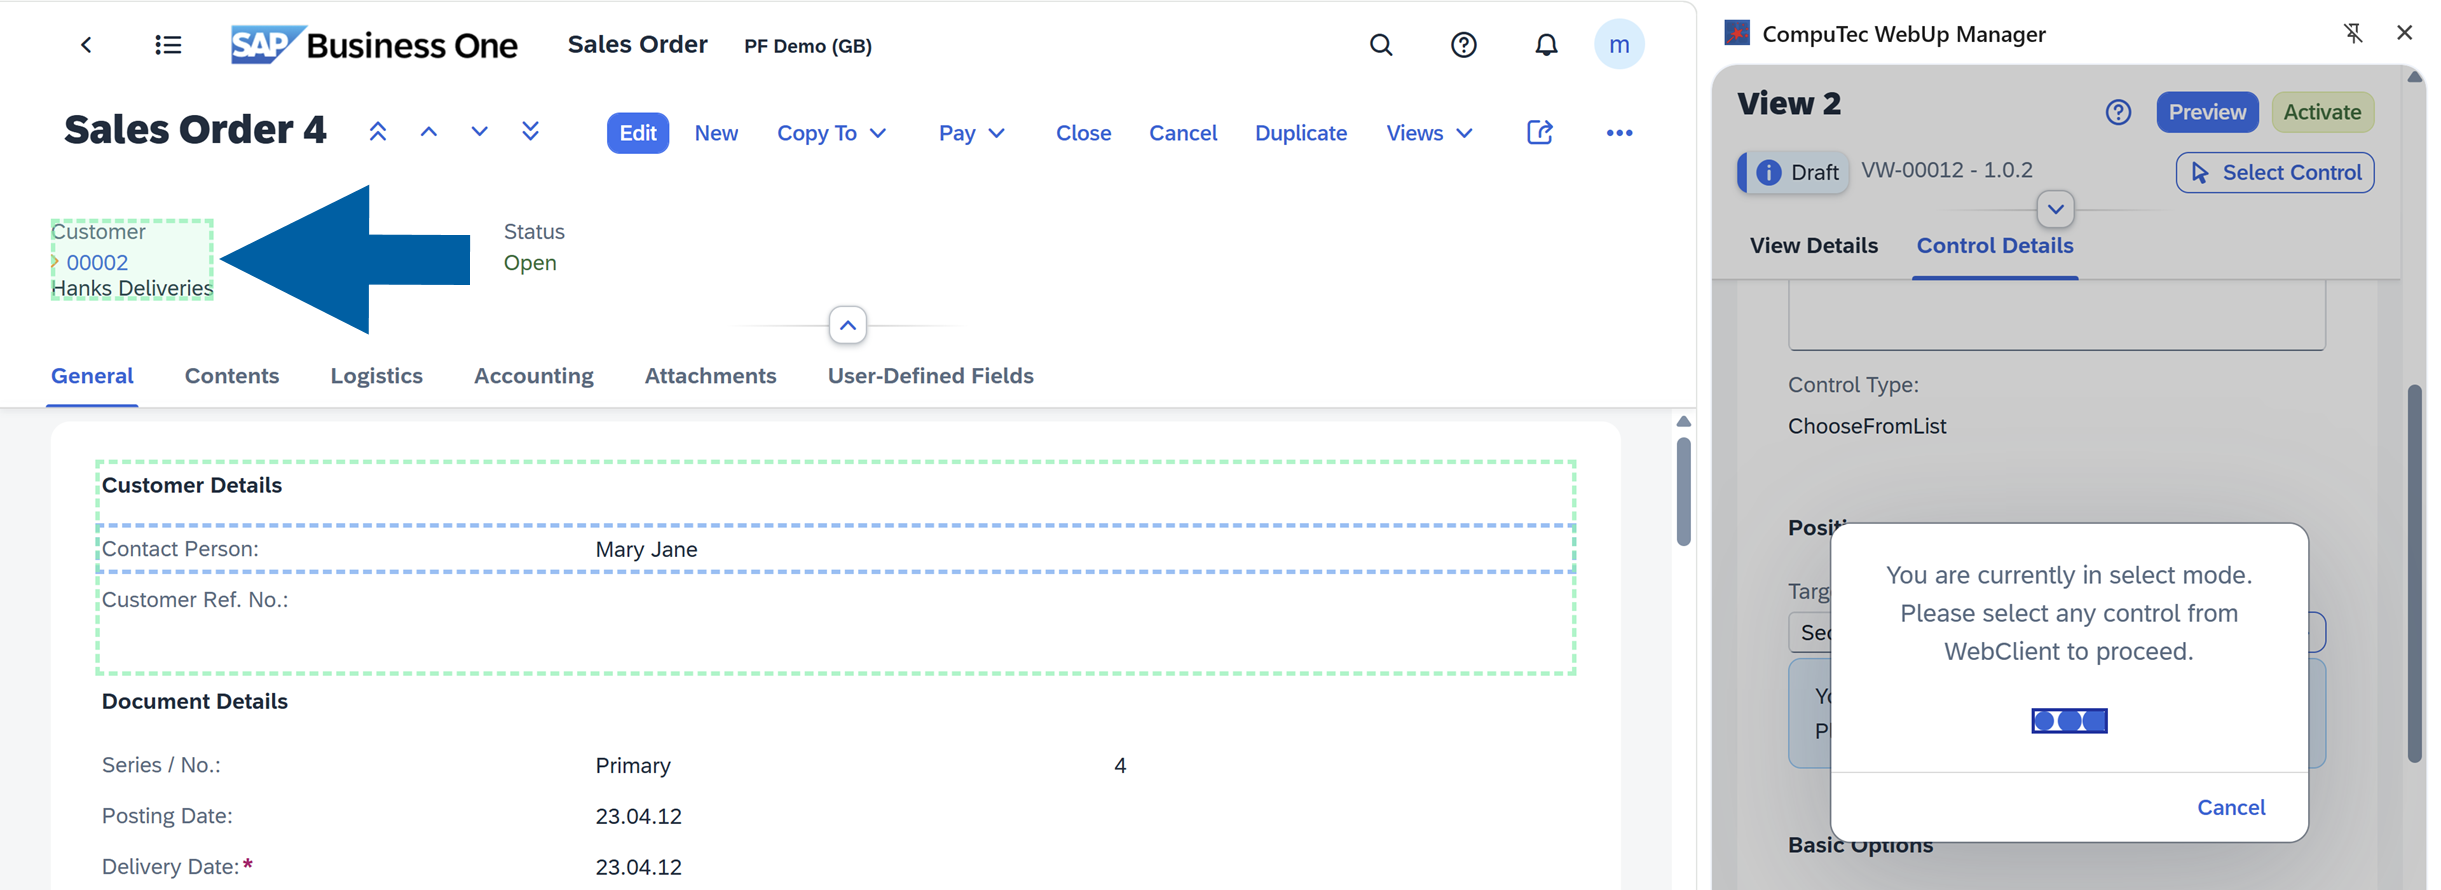
Task: Click the user avatar 'm'
Action: pos(1618,45)
